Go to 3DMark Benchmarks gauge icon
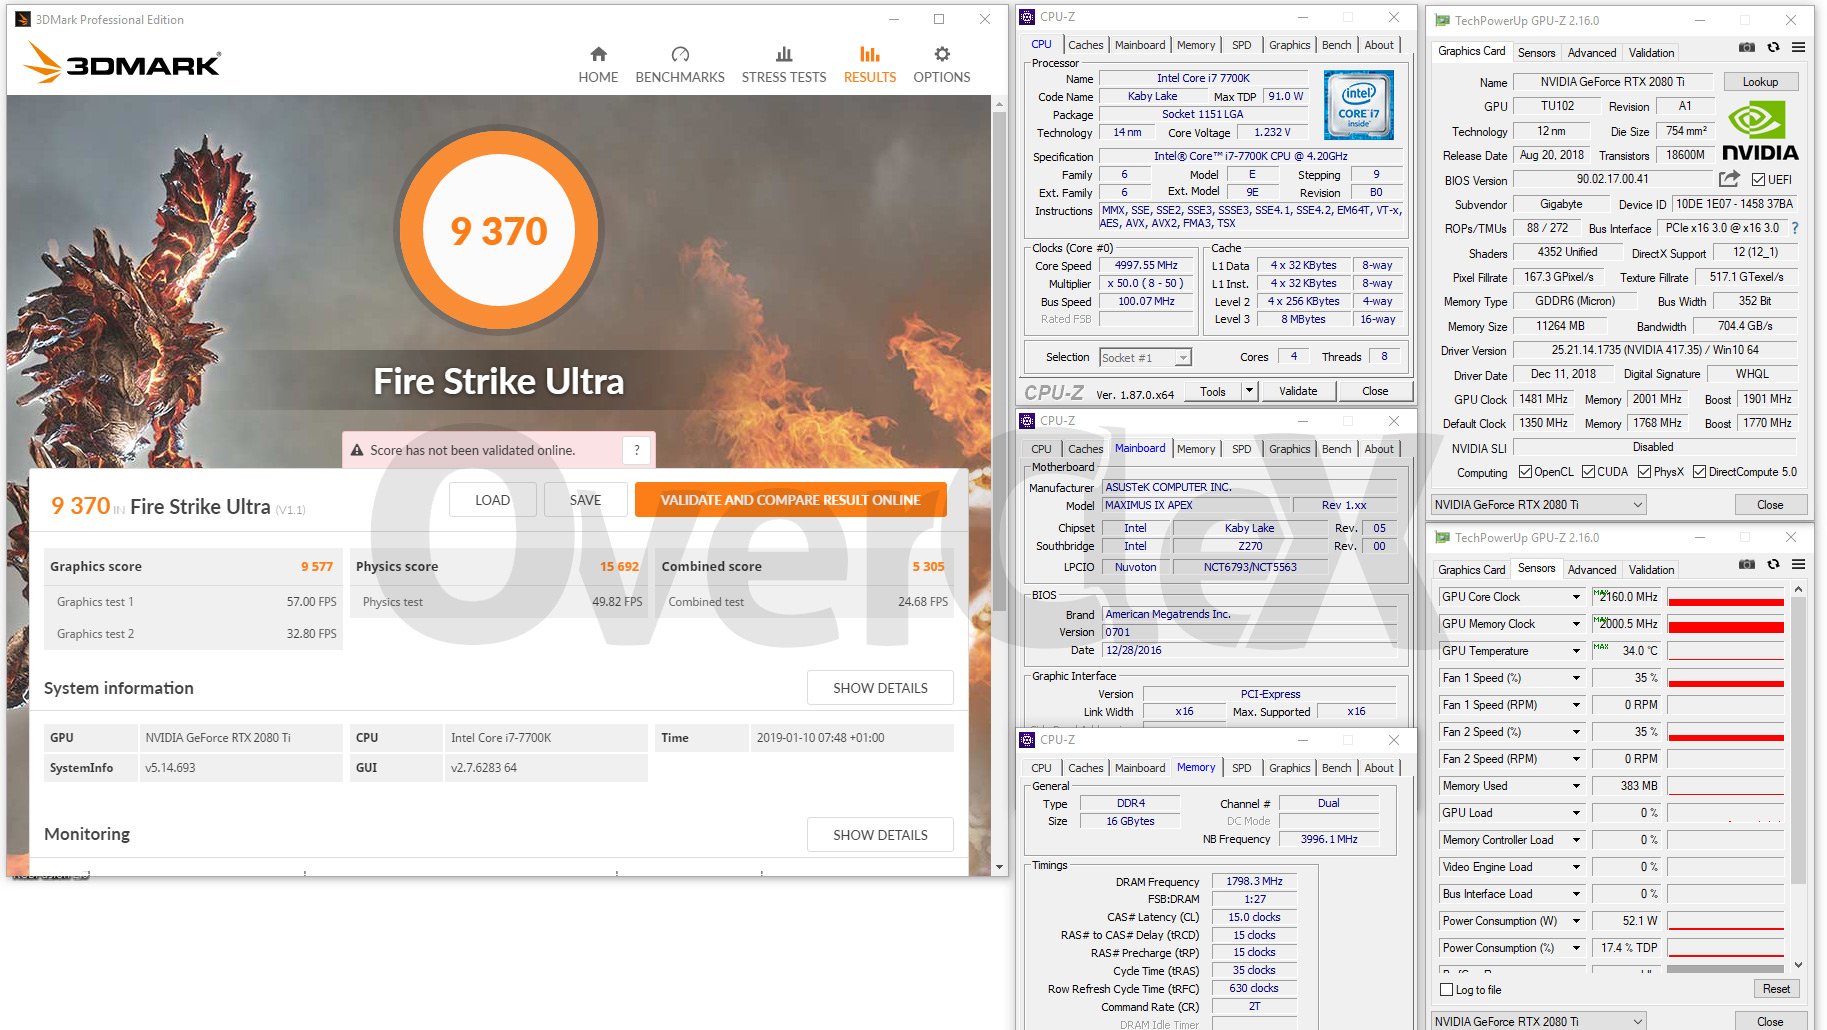The image size is (1827, 1030). tap(680, 55)
